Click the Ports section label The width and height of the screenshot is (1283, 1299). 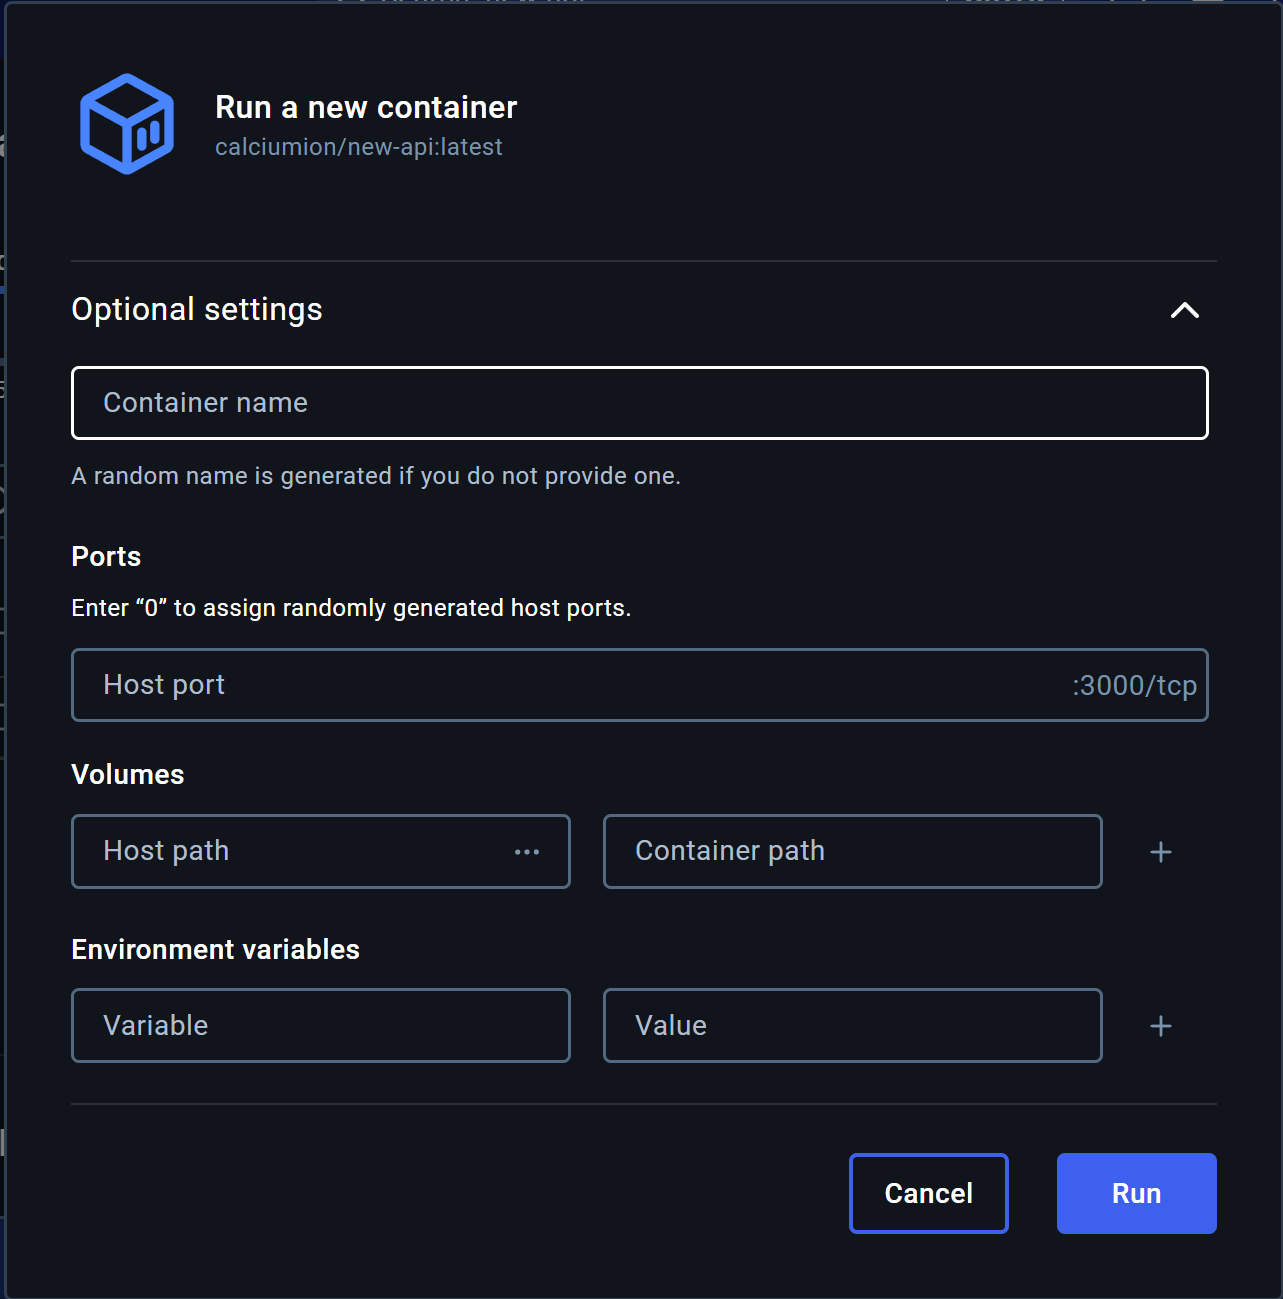click(106, 557)
